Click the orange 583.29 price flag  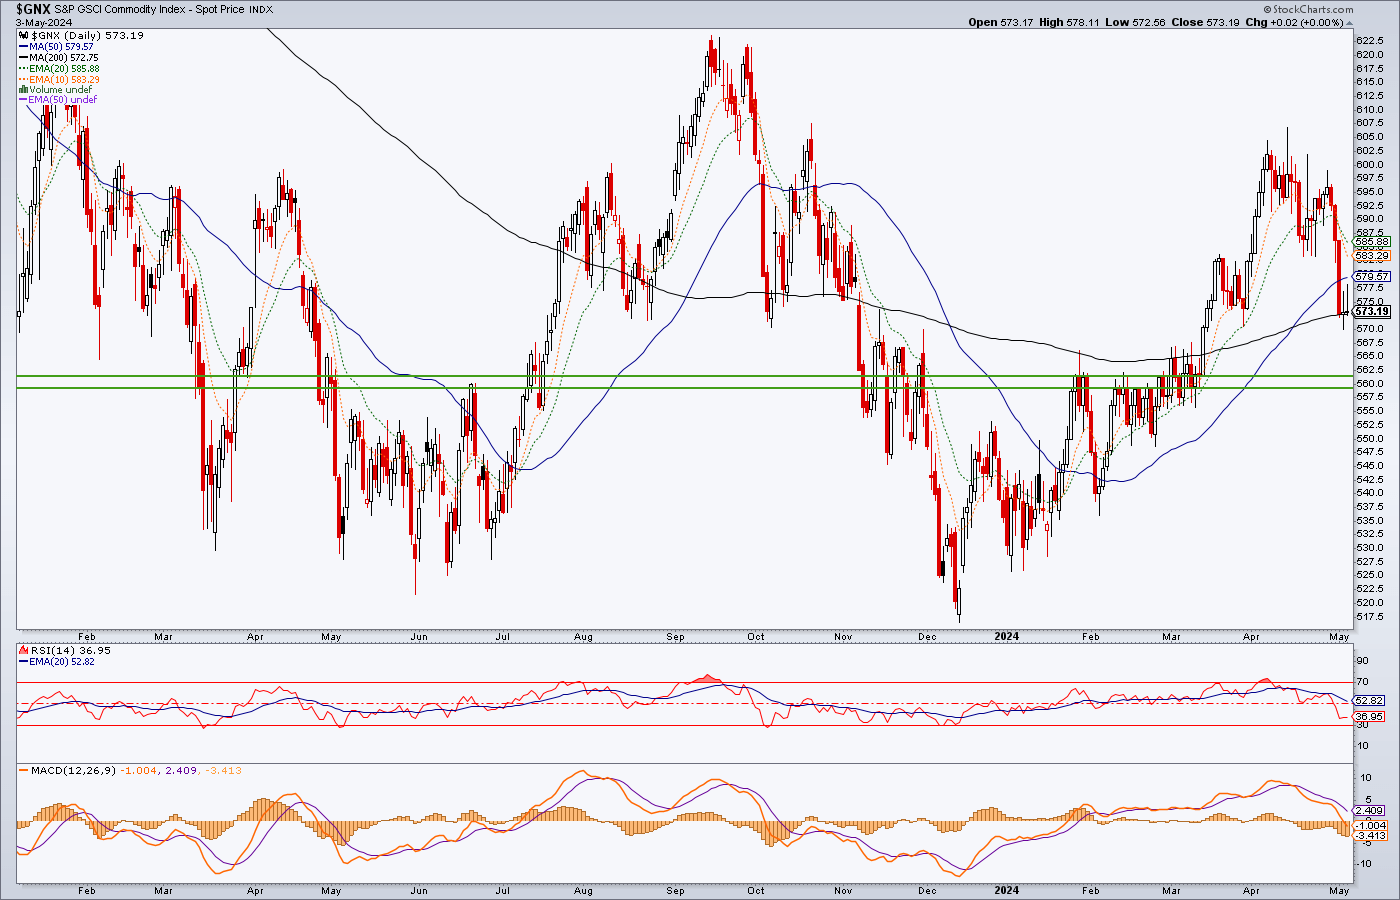(x=1372, y=256)
